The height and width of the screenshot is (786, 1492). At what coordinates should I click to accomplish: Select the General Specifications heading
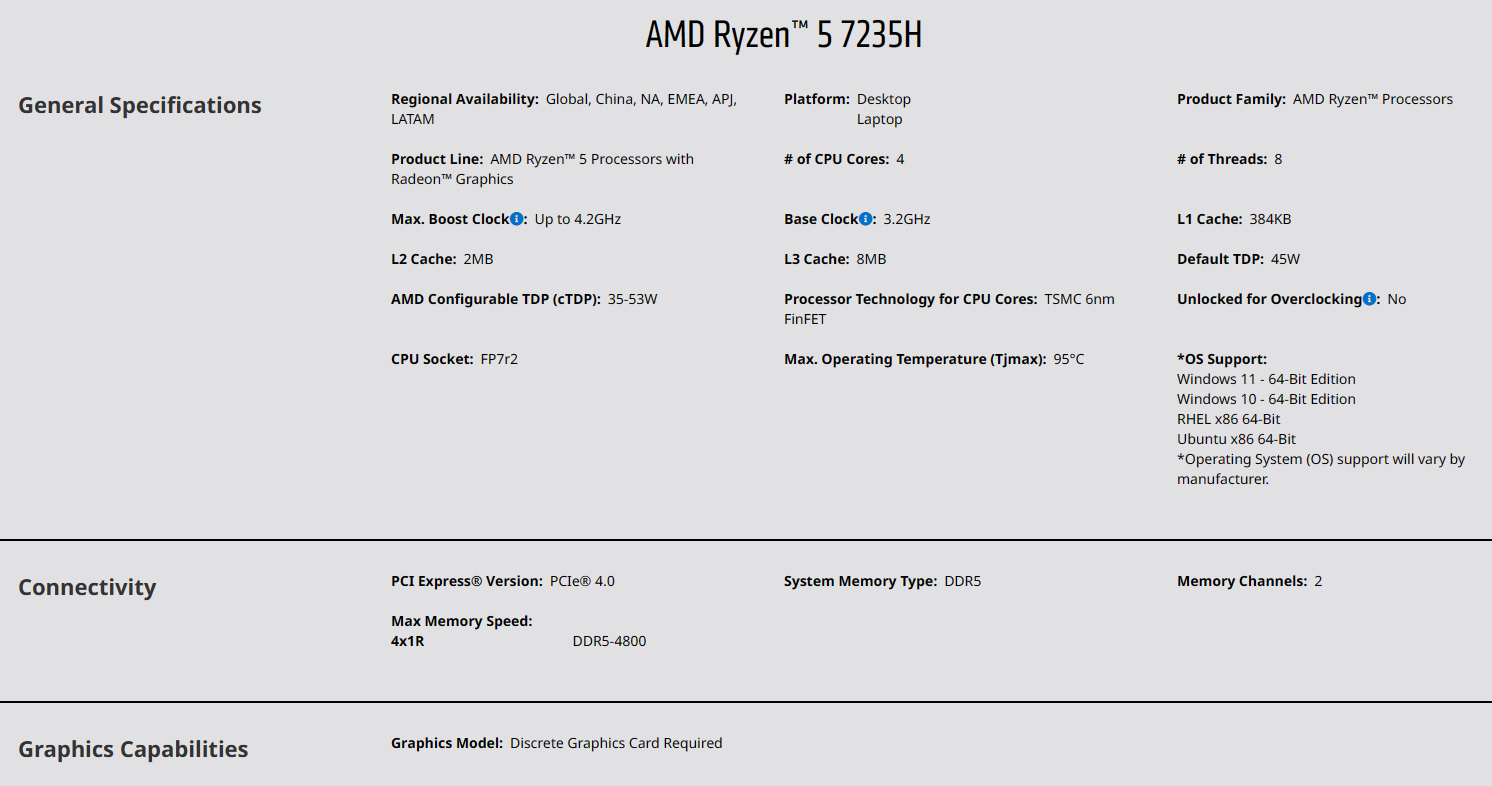140,105
